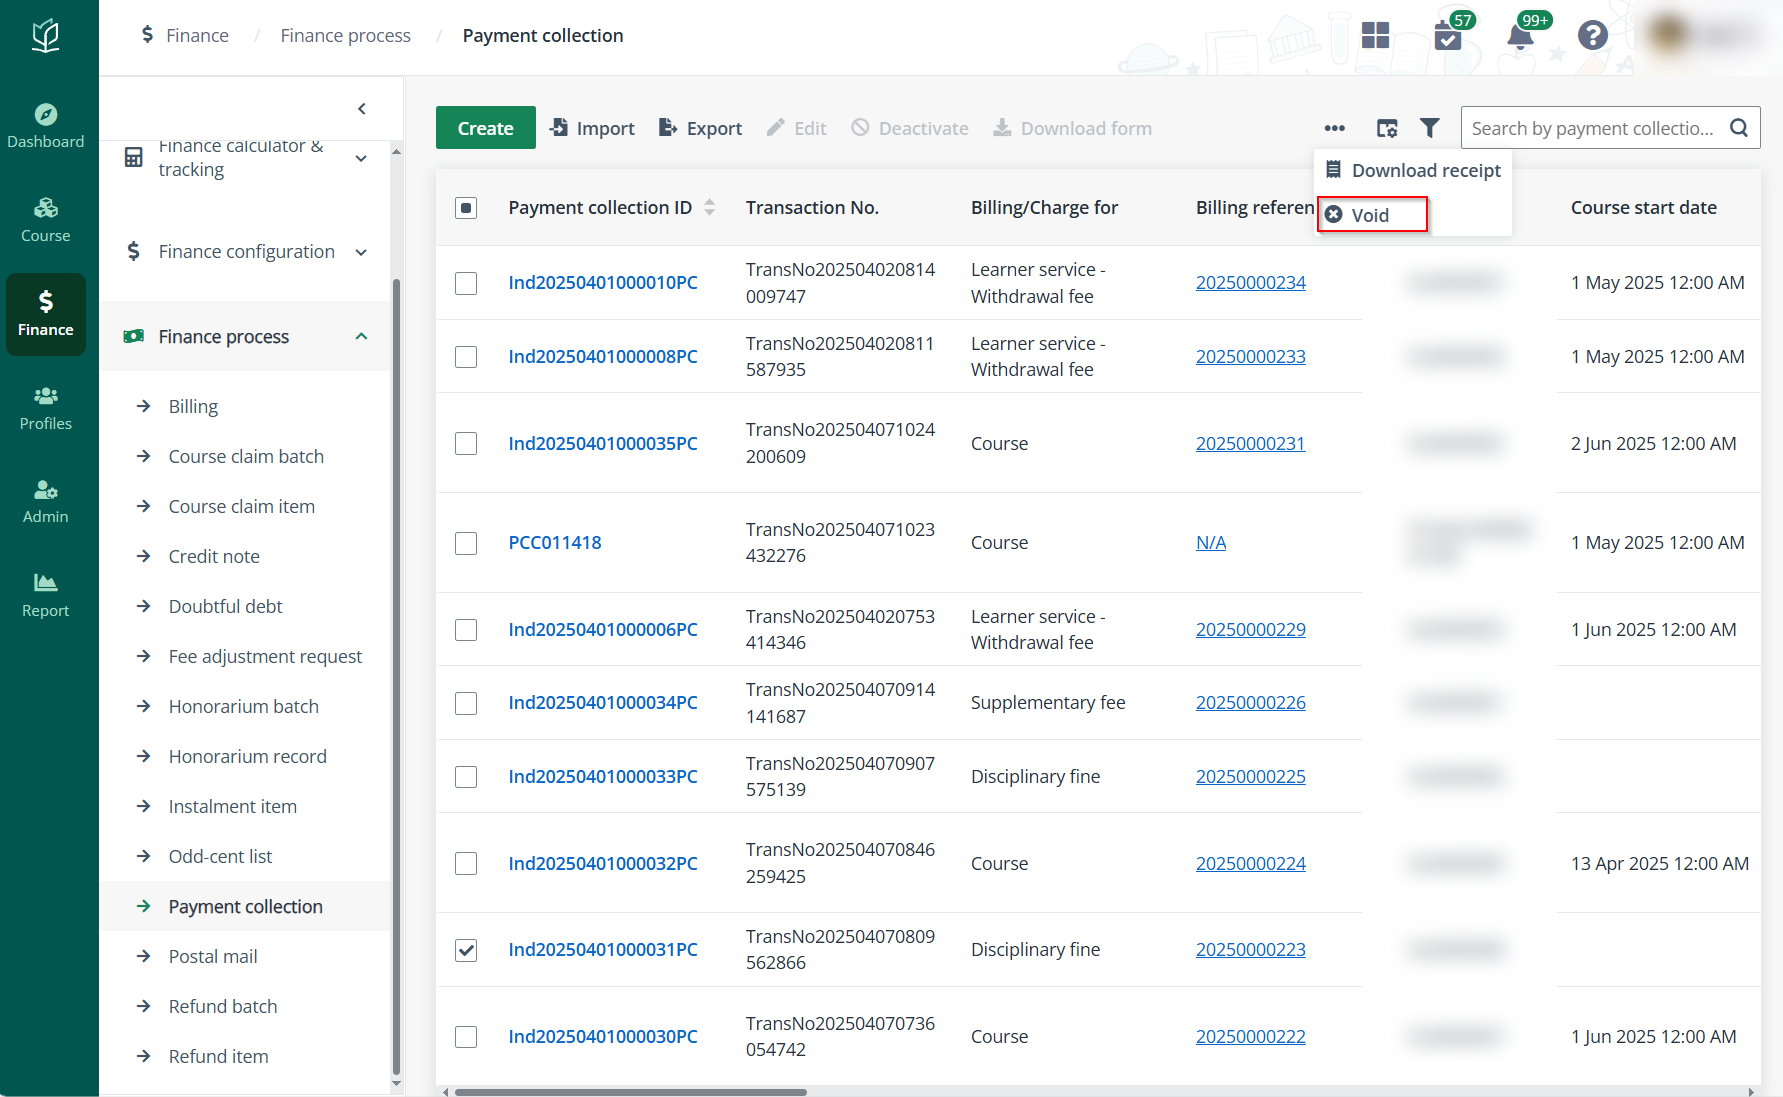The height and width of the screenshot is (1097, 1783).
Task: Collapse the Finance process menu
Action: coord(361,336)
